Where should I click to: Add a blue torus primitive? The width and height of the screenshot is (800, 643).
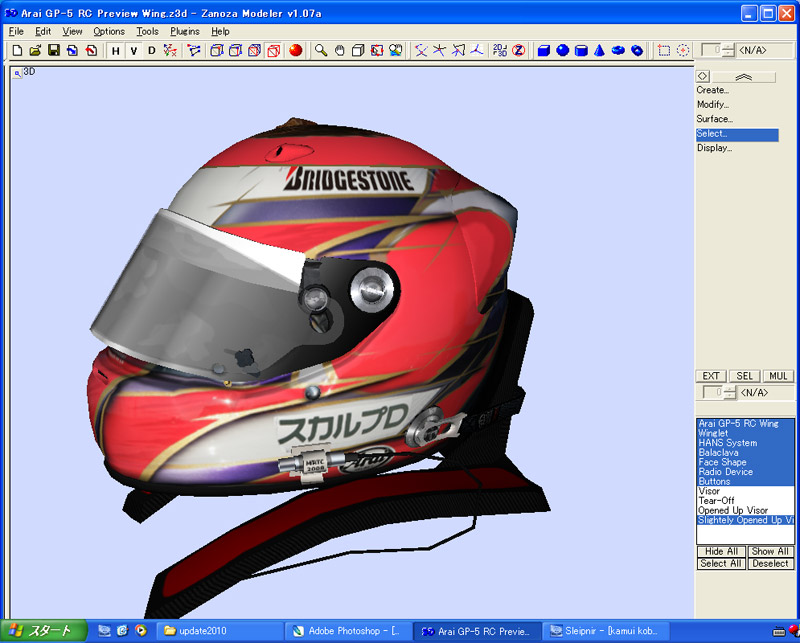click(618, 50)
